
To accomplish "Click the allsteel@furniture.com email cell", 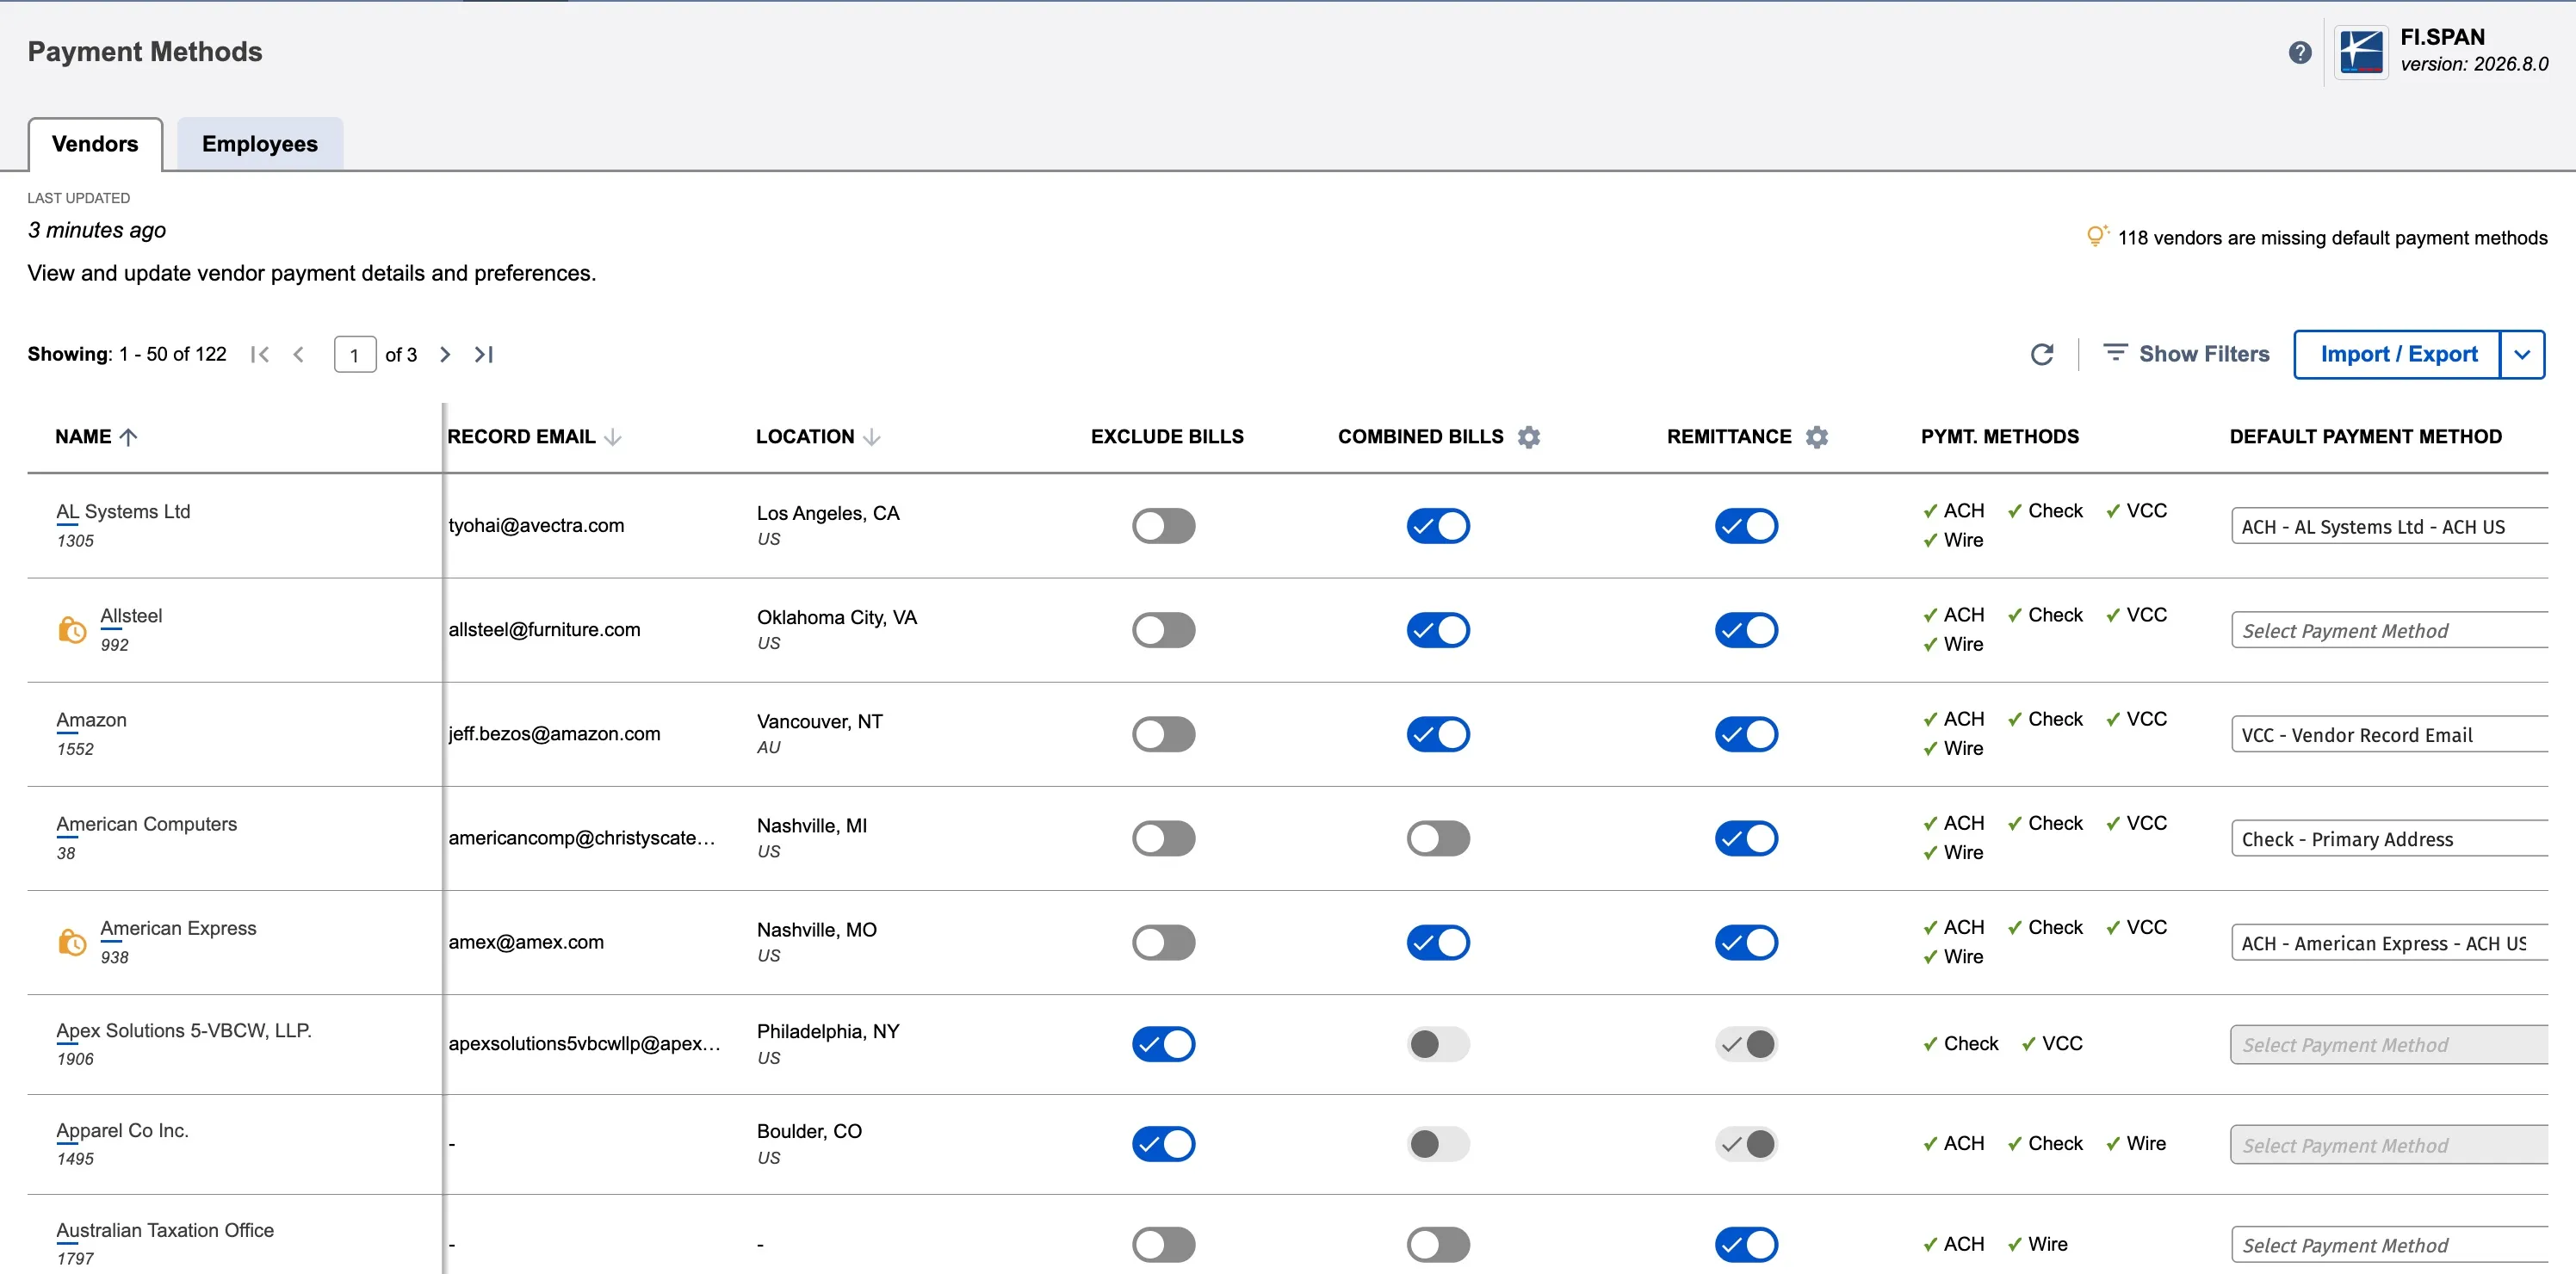I will (544, 630).
